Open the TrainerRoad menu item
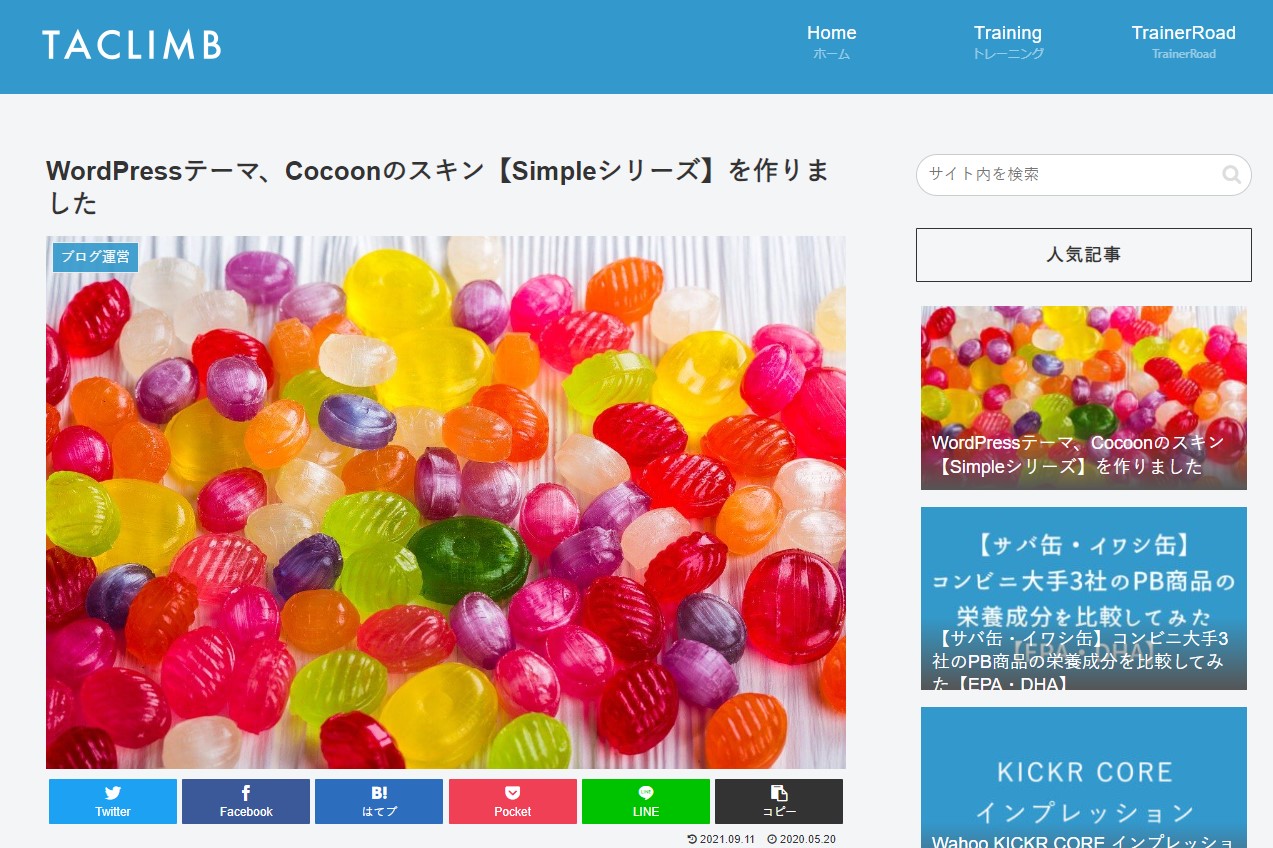The height and width of the screenshot is (848, 1273). pyautogui.click(x=1184, y=42)
